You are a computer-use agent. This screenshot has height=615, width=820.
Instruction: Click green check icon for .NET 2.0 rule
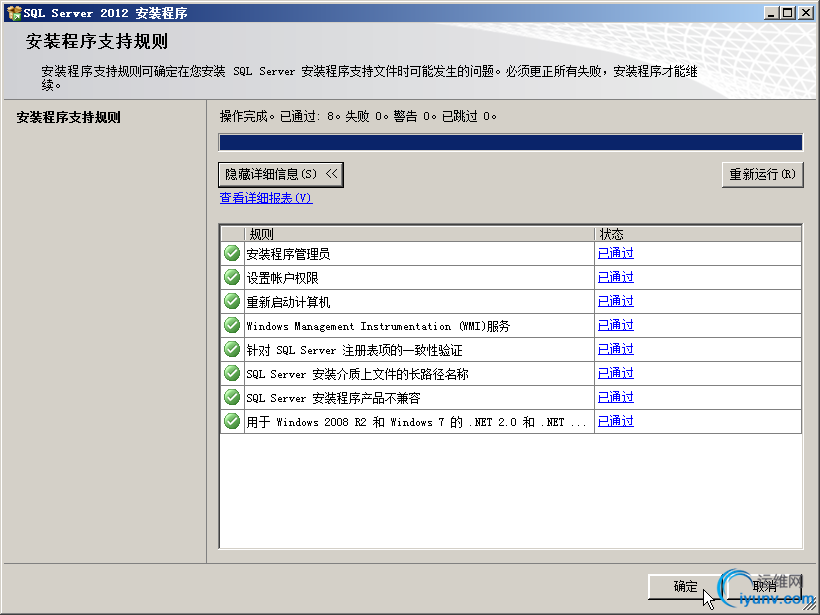click(232, 422)
